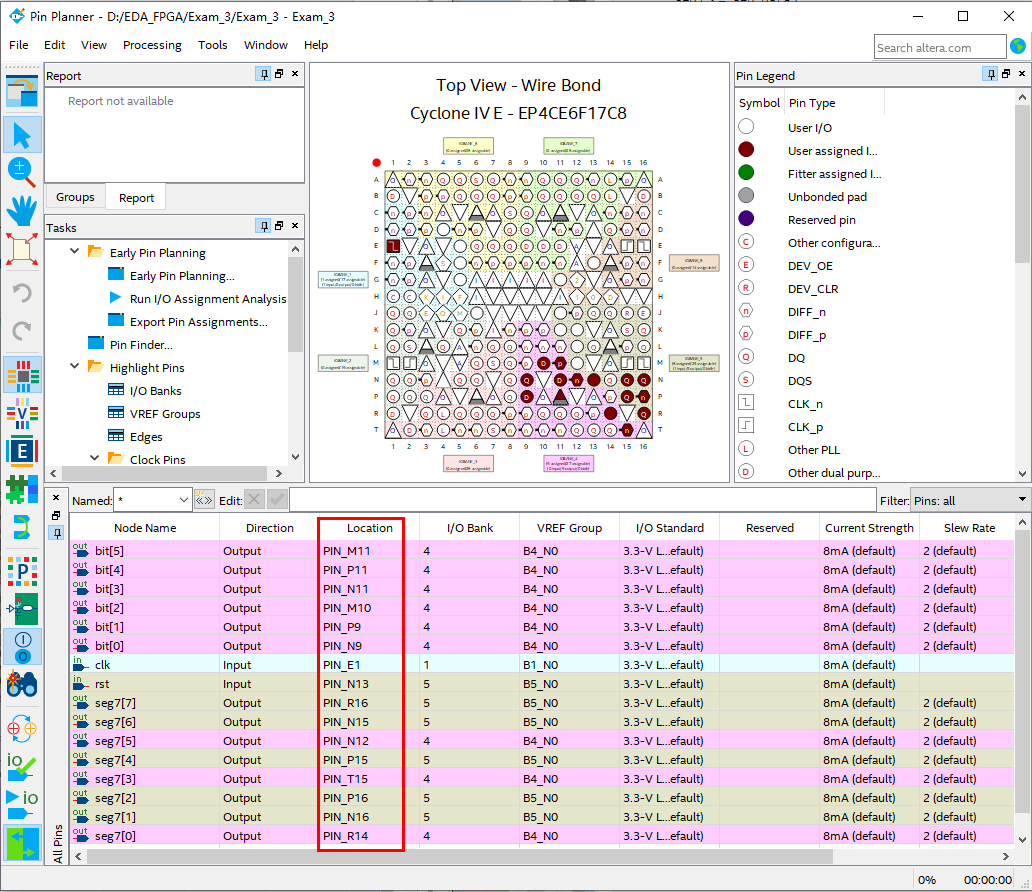Viewport: 1032px width, 892px height.
Task: Activate the zoom magnifier tool
Action: click(22, 172)
